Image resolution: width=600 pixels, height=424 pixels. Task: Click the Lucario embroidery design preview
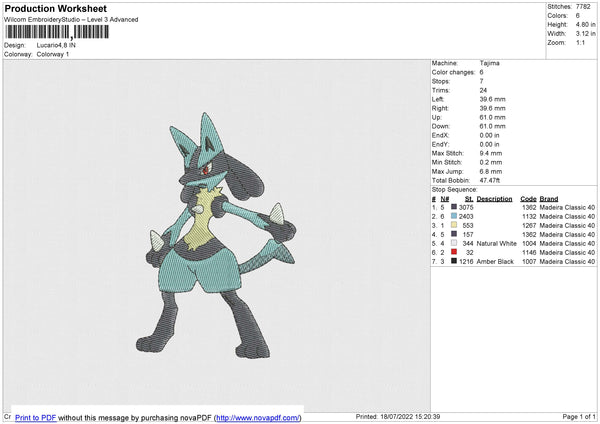click(216, 235)
